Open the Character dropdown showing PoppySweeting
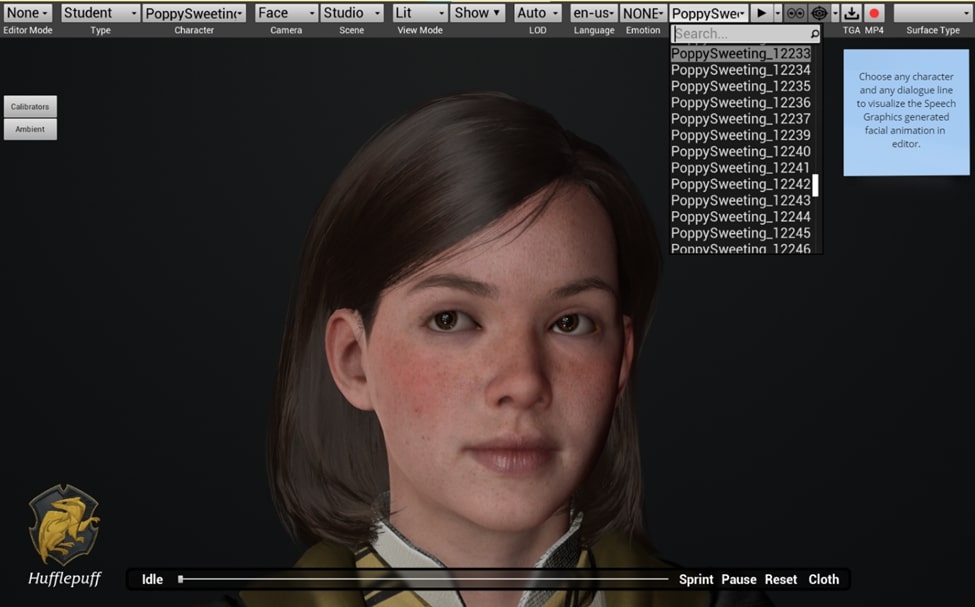 (x=194, y=13)
